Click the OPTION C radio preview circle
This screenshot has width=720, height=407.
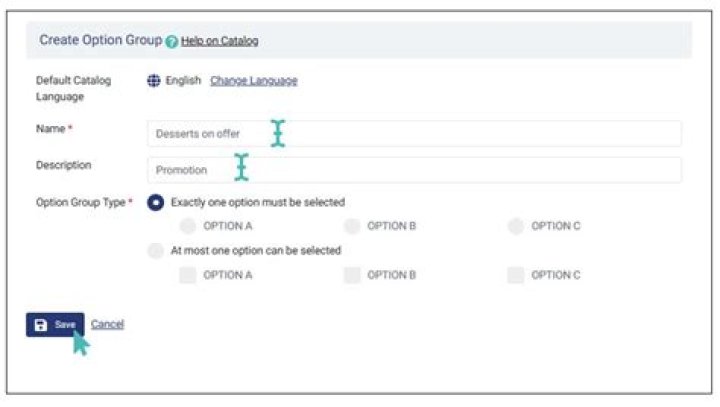click(516, 226)
